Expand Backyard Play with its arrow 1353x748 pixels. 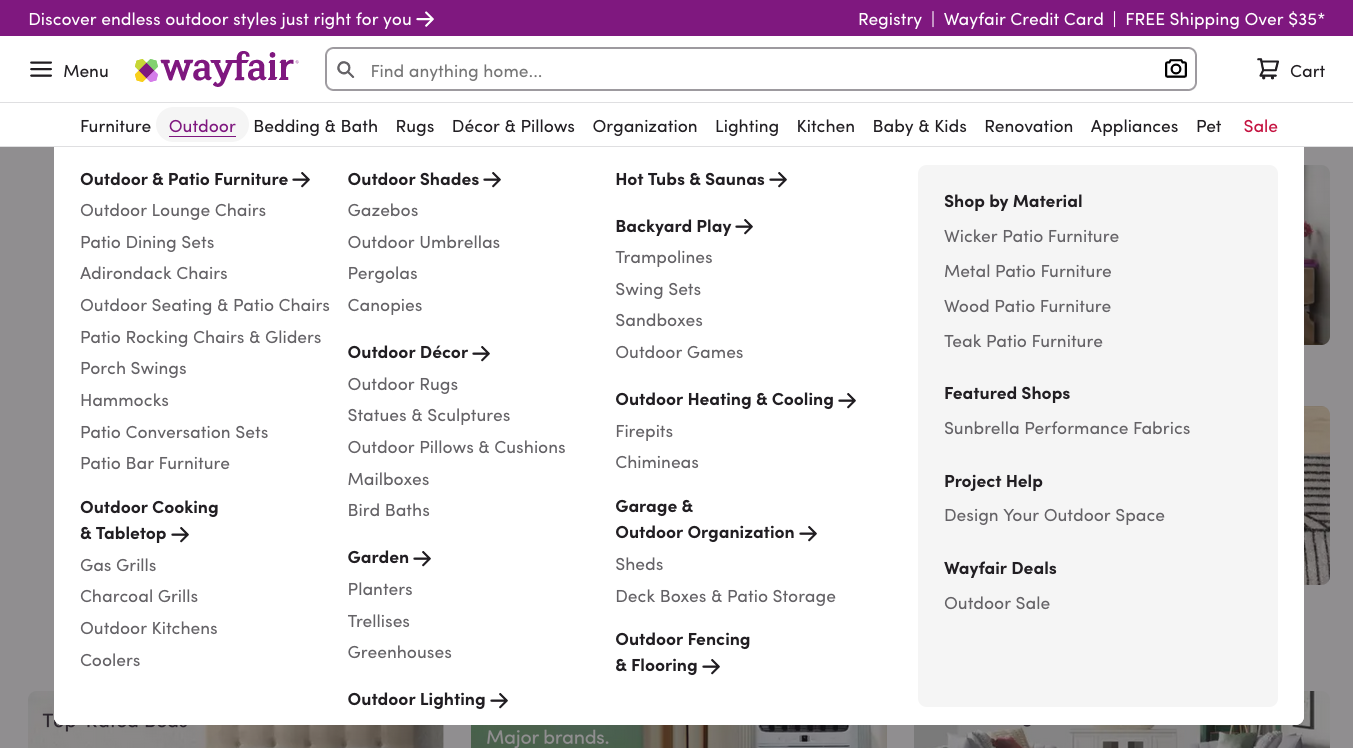pyautogui.click(x=744, y=226)
